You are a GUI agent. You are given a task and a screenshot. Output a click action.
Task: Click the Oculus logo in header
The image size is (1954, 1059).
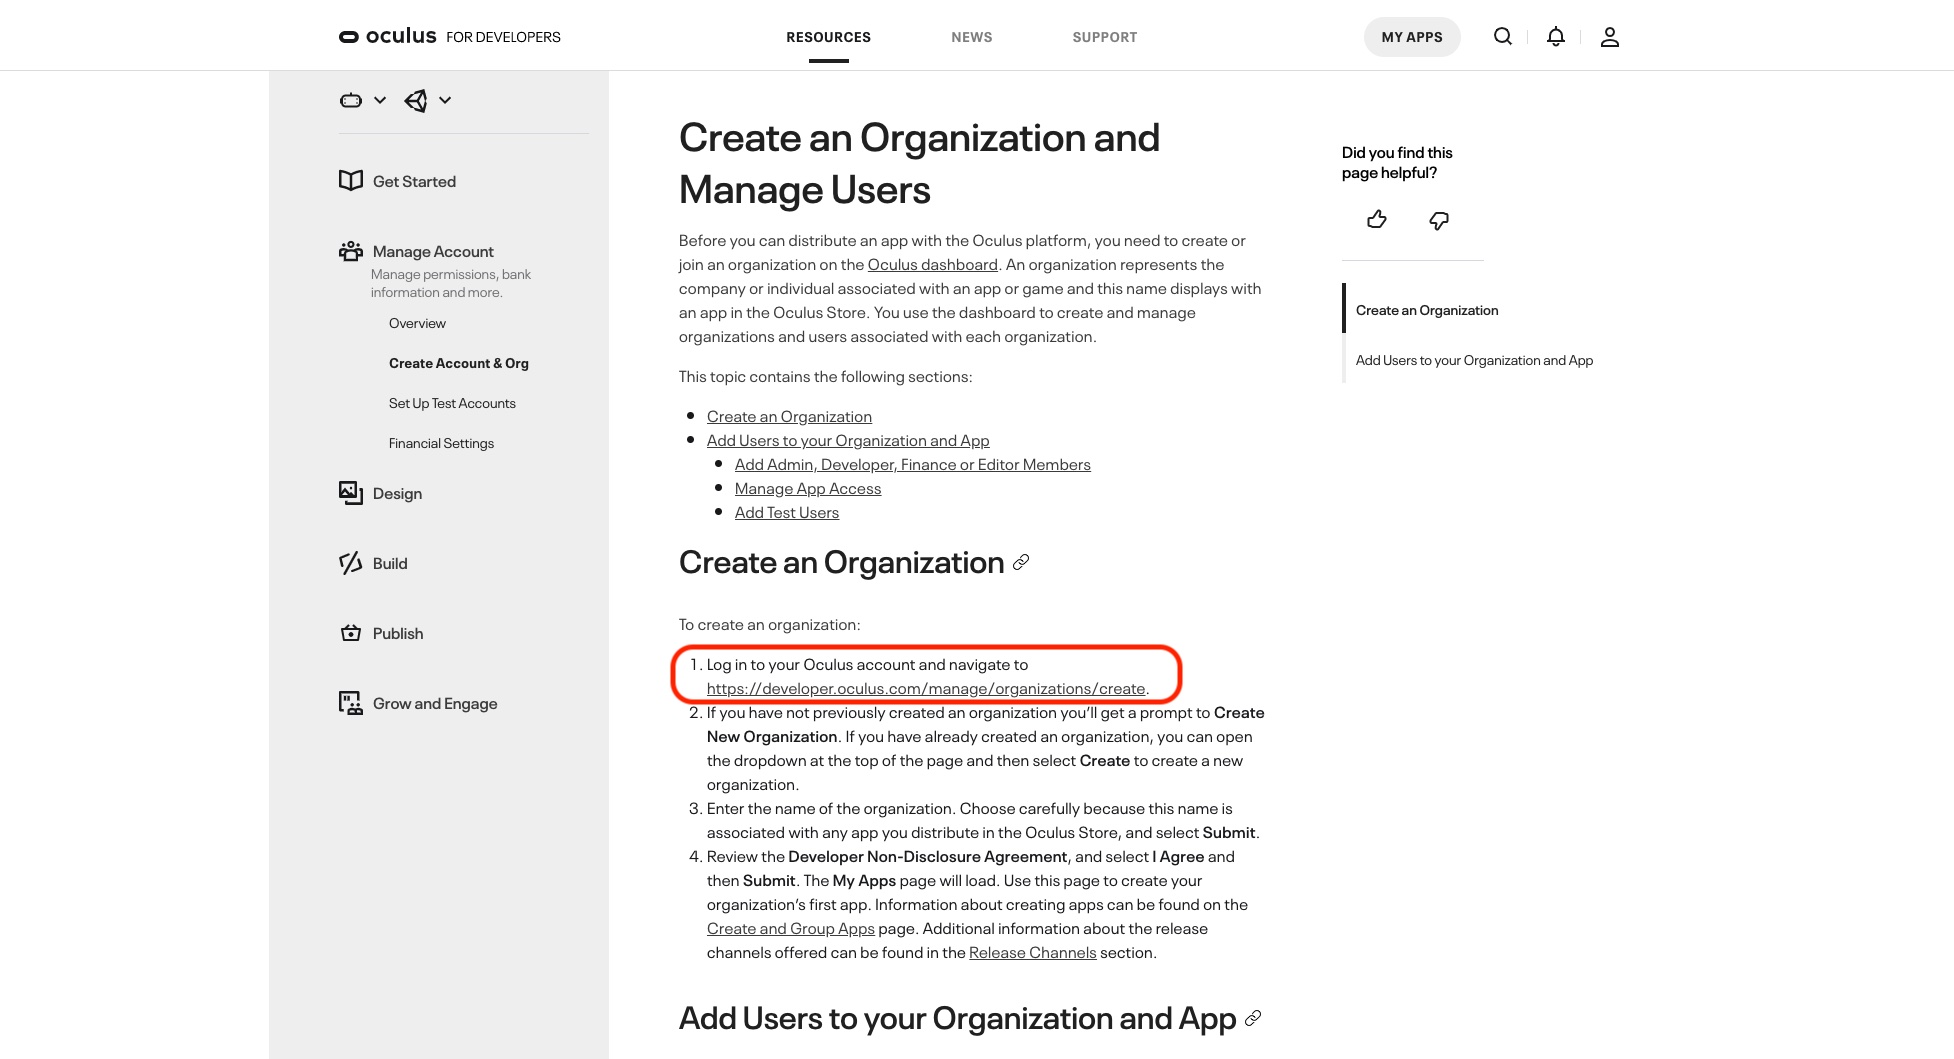click(388, 37)
